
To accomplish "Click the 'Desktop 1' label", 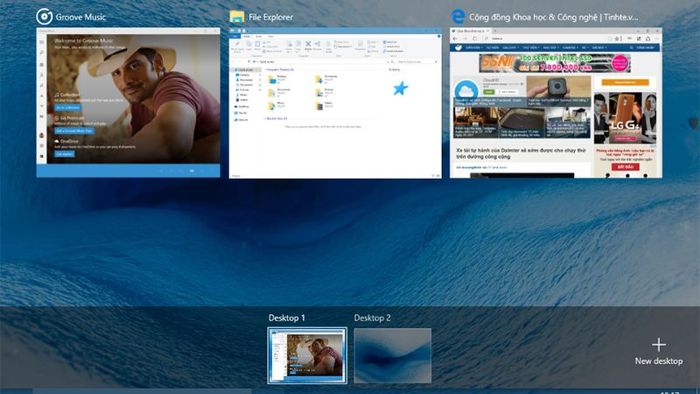I will click(287, 318).
